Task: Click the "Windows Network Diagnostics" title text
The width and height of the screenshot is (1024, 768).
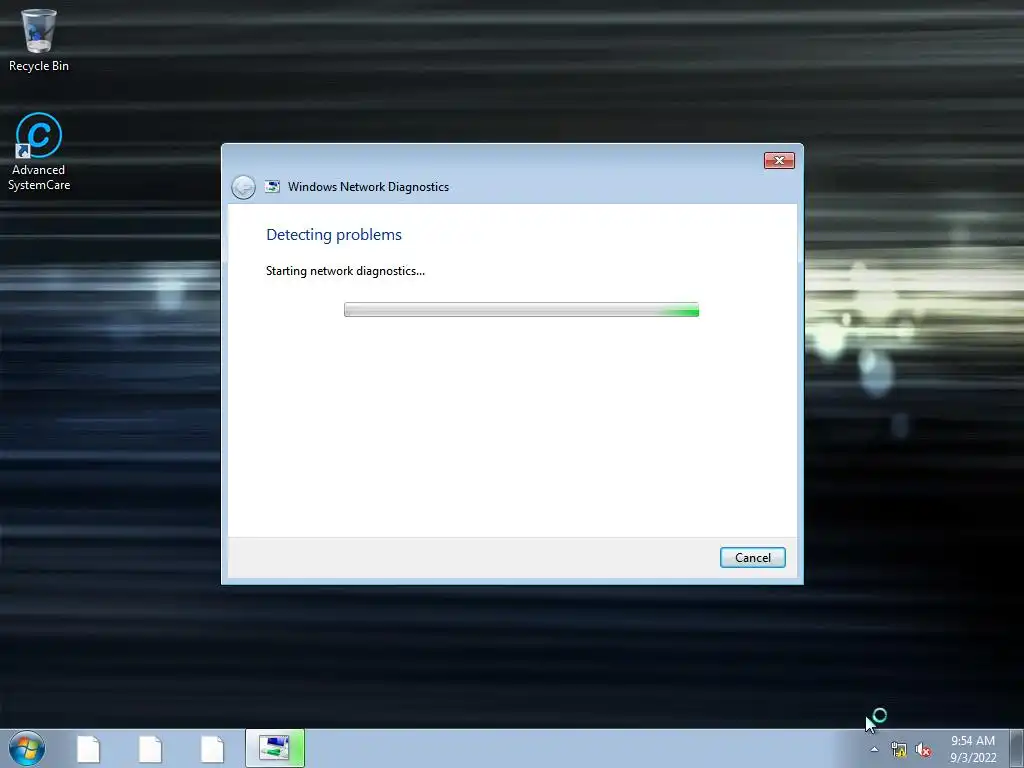Action: (x=368, y=187)
